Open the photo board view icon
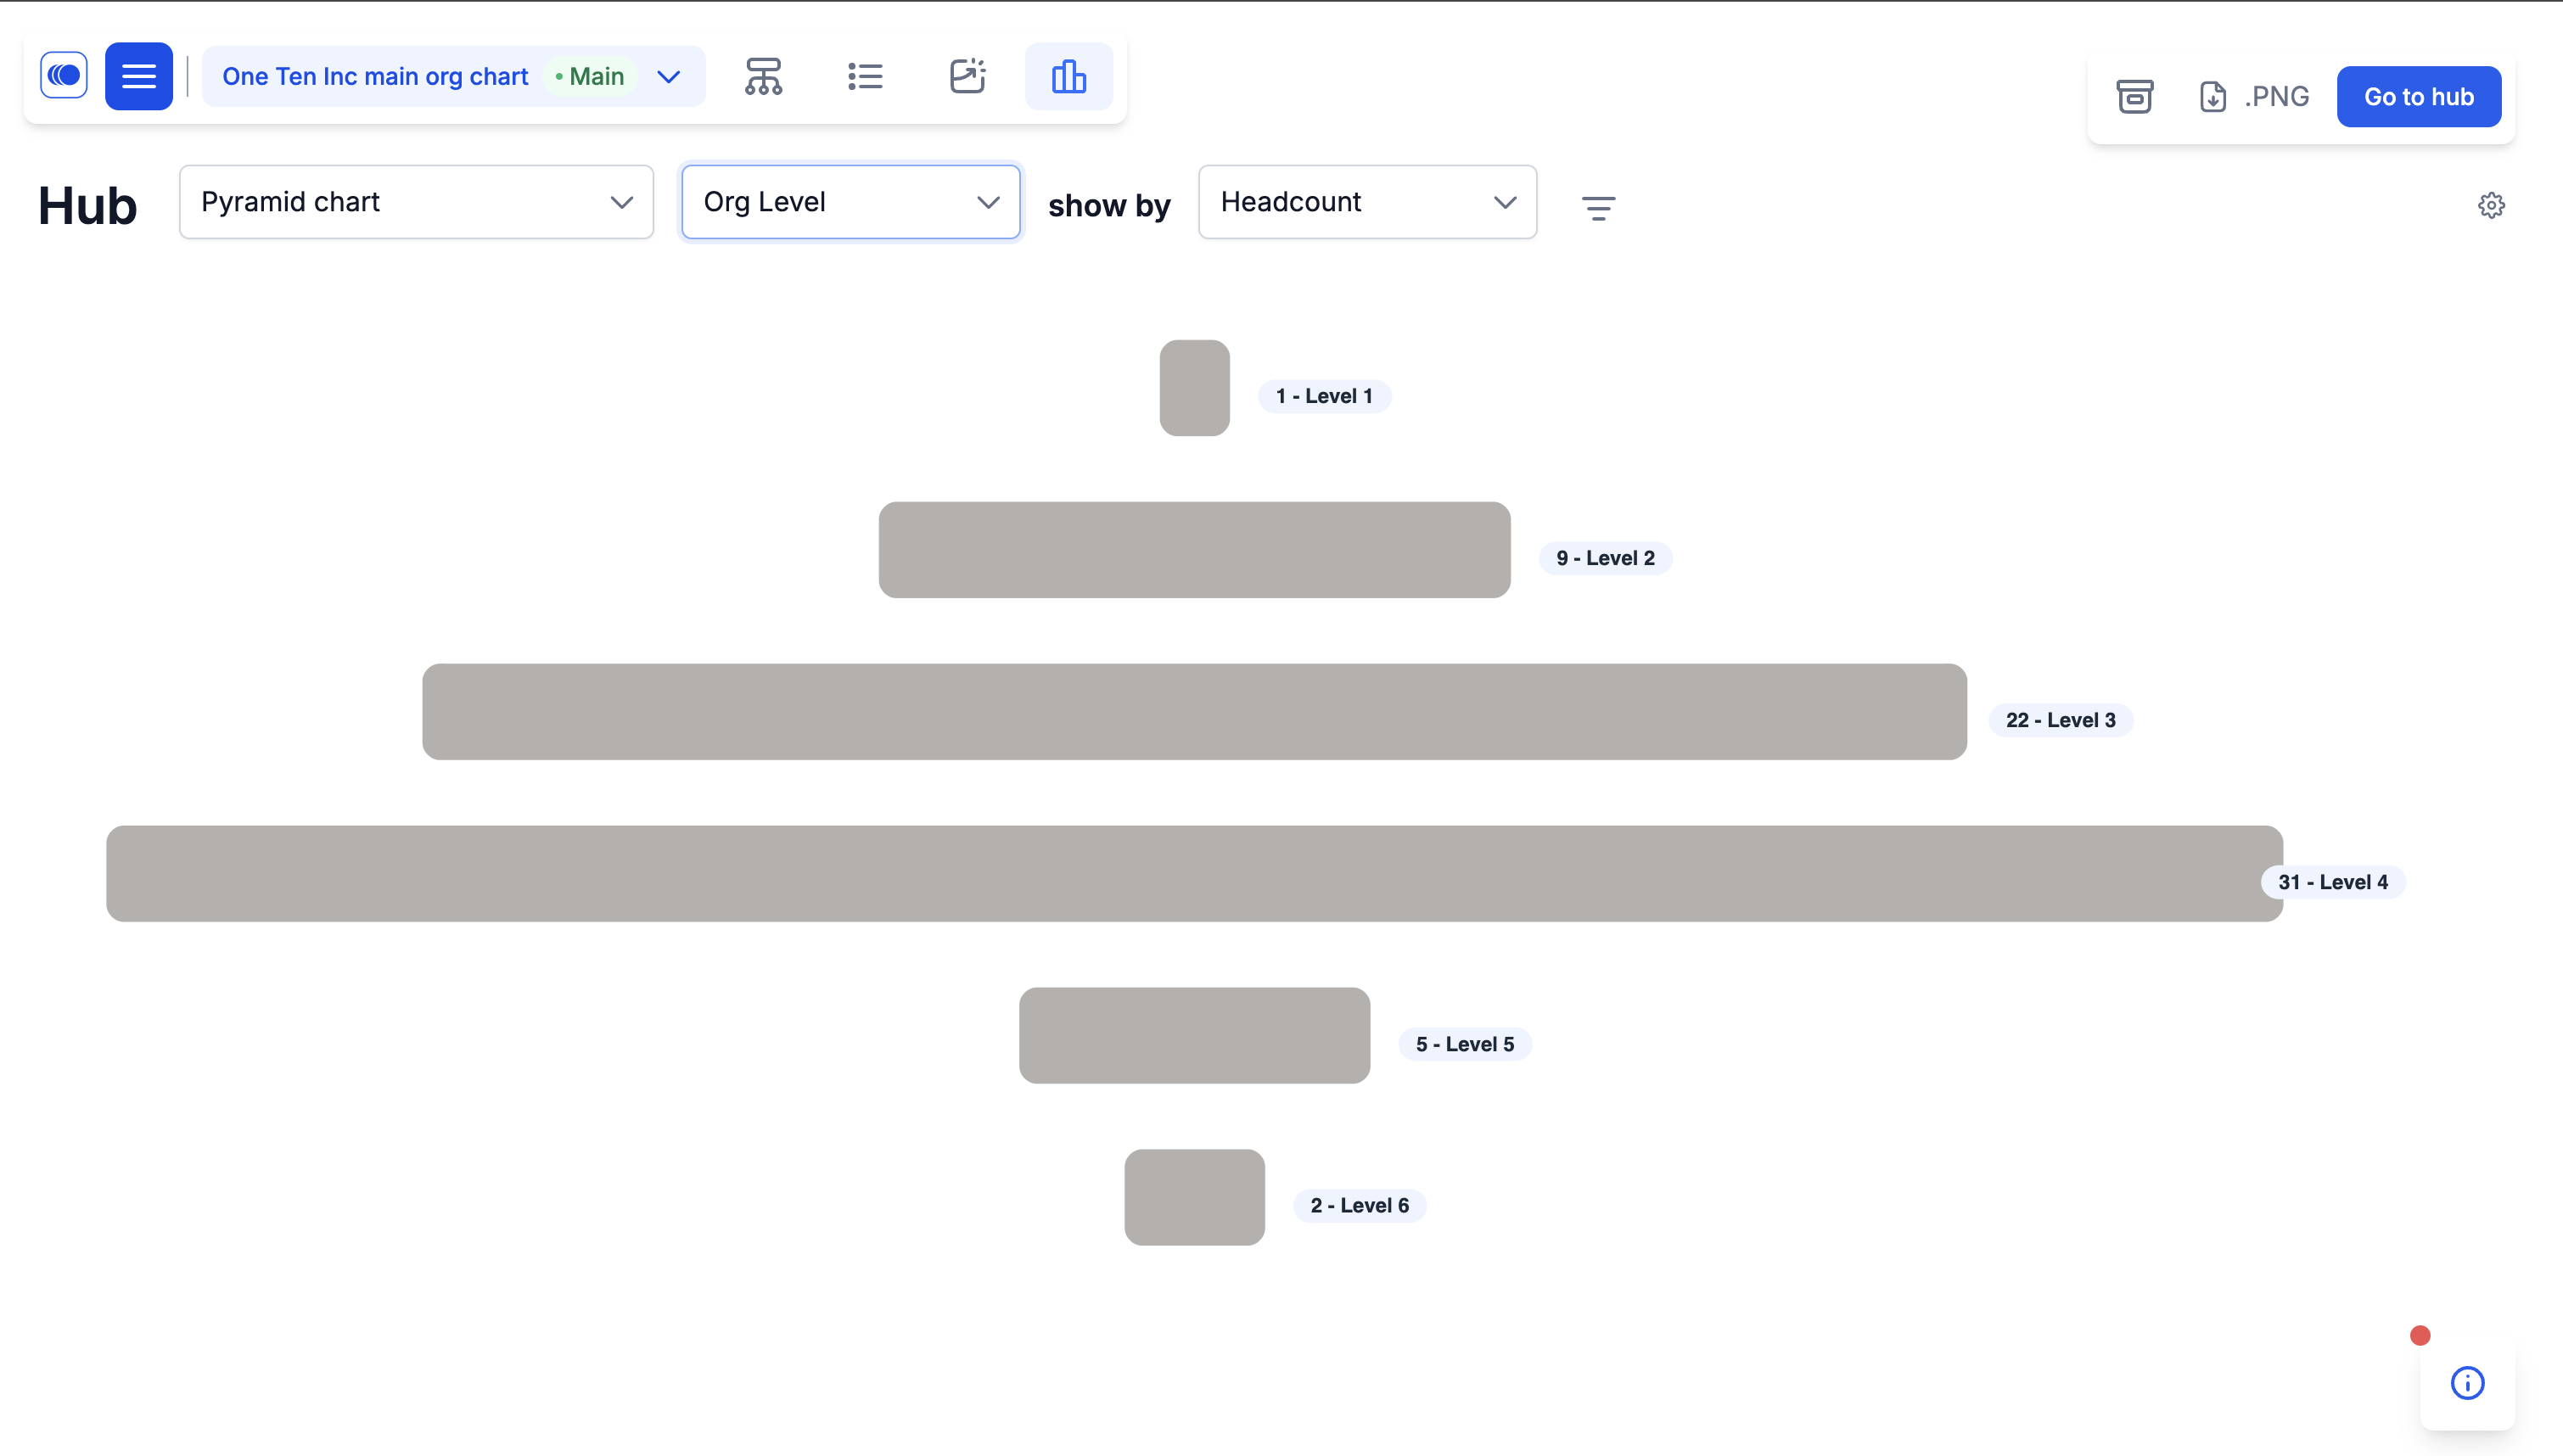 pos(967,76)
